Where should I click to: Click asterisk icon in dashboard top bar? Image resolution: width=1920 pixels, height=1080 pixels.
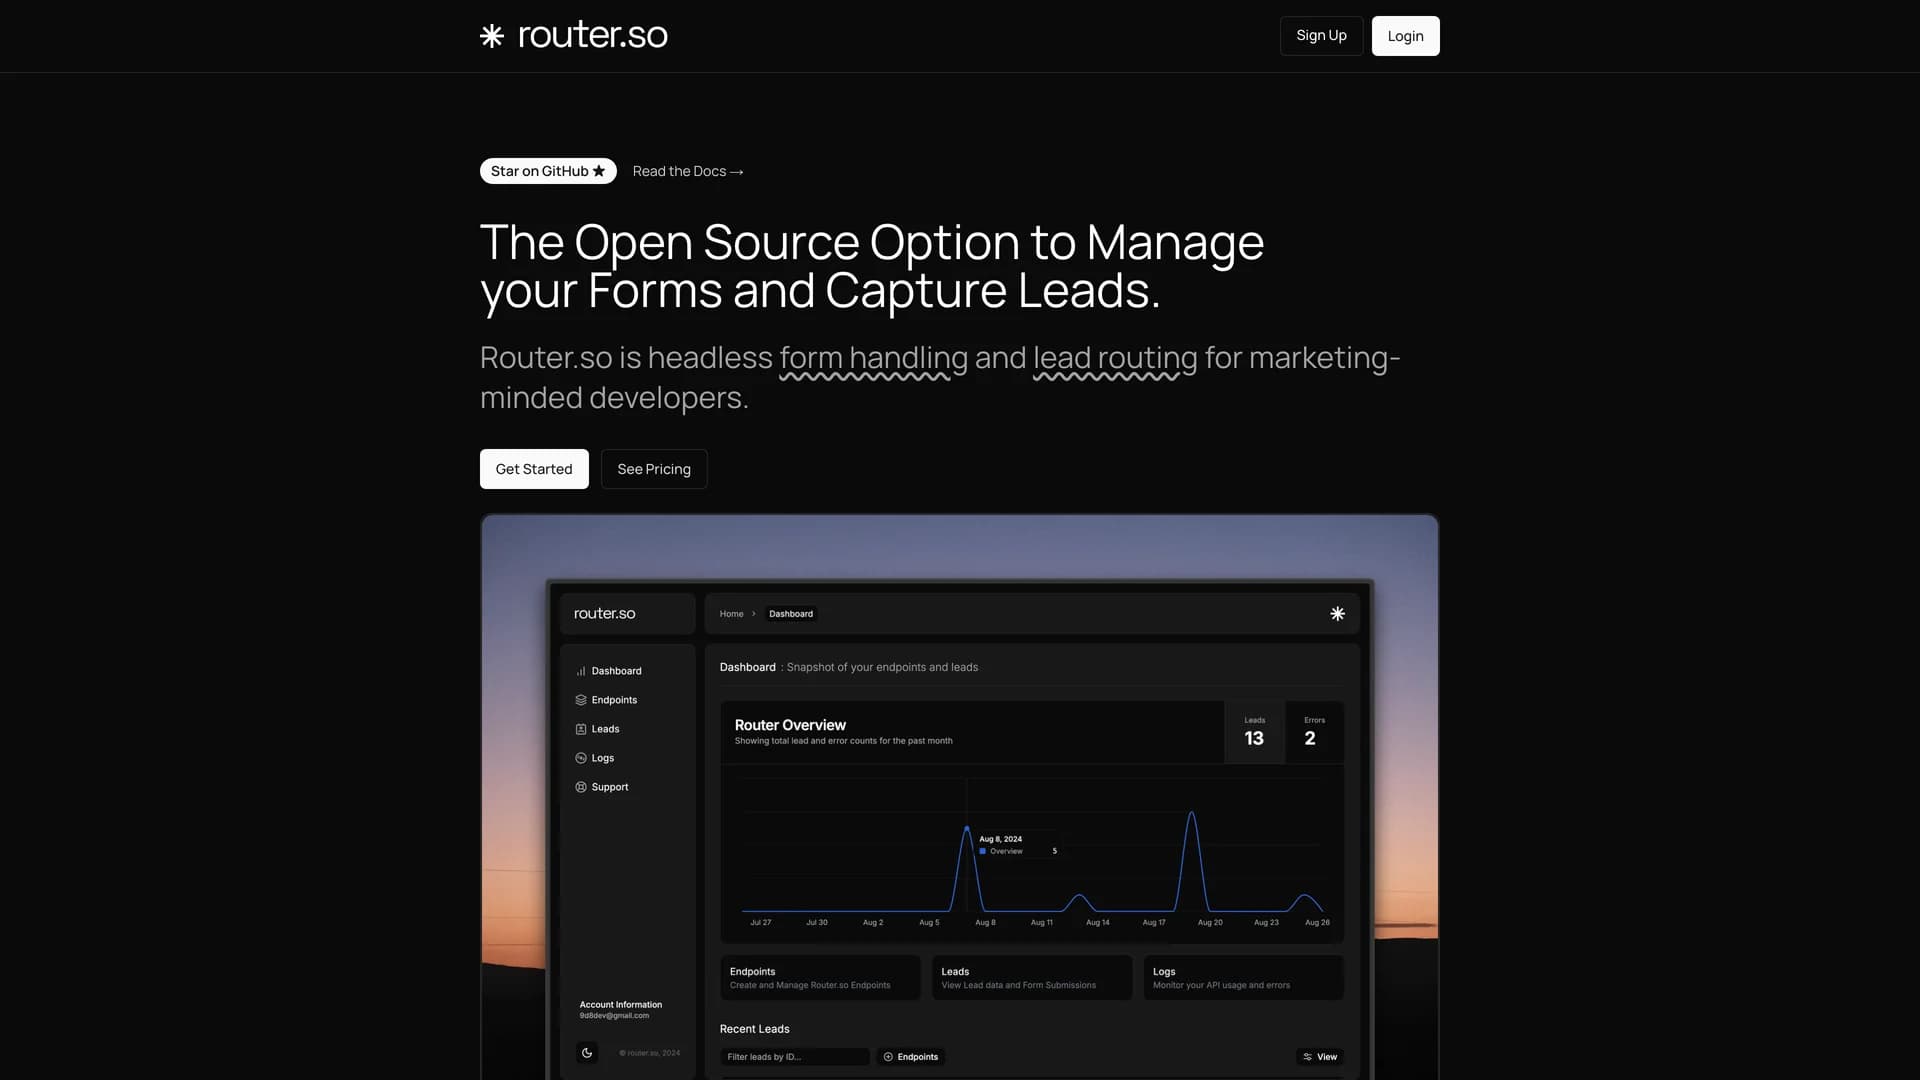click(1337, 614)
